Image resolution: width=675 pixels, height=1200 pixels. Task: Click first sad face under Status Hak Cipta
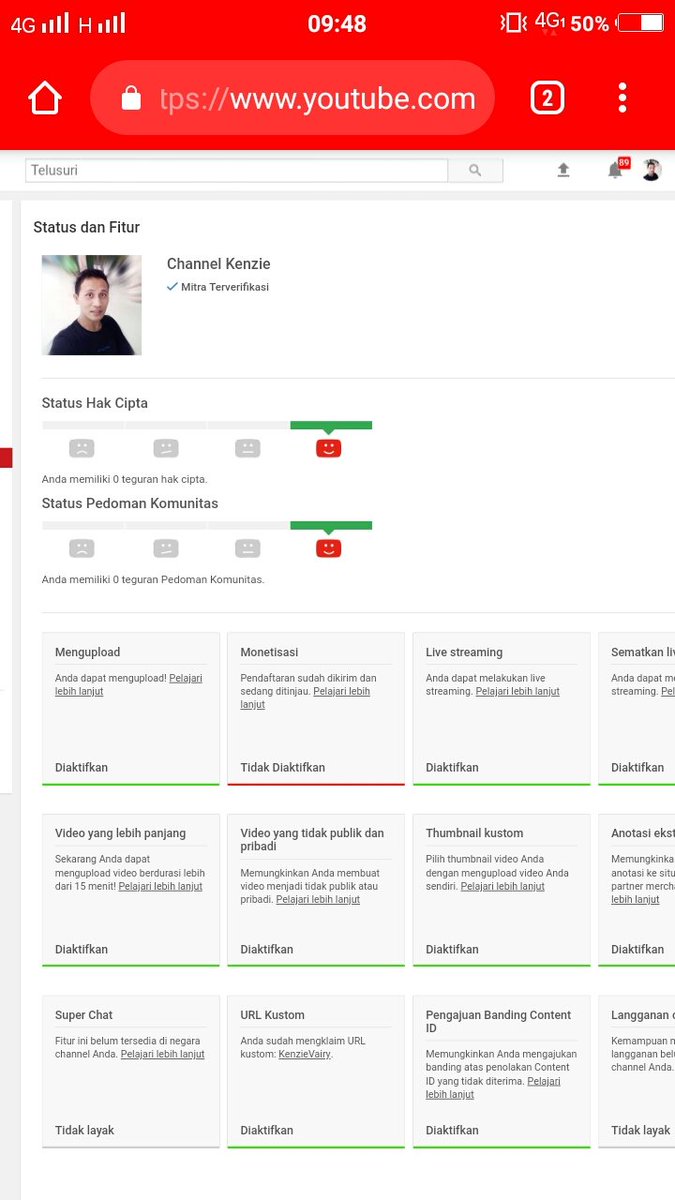[82, 449]
